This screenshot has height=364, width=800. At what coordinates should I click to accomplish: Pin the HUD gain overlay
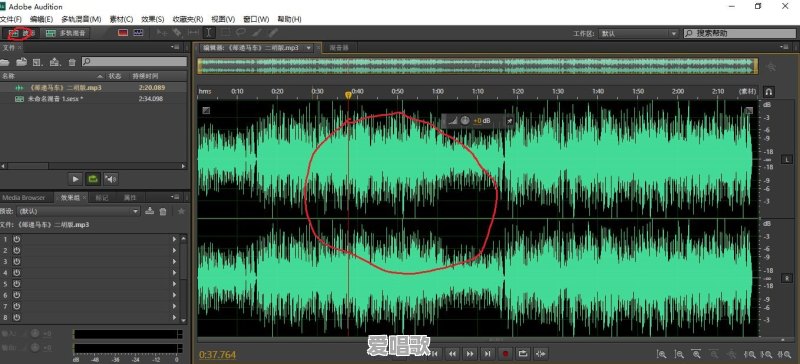coord(509,121)
